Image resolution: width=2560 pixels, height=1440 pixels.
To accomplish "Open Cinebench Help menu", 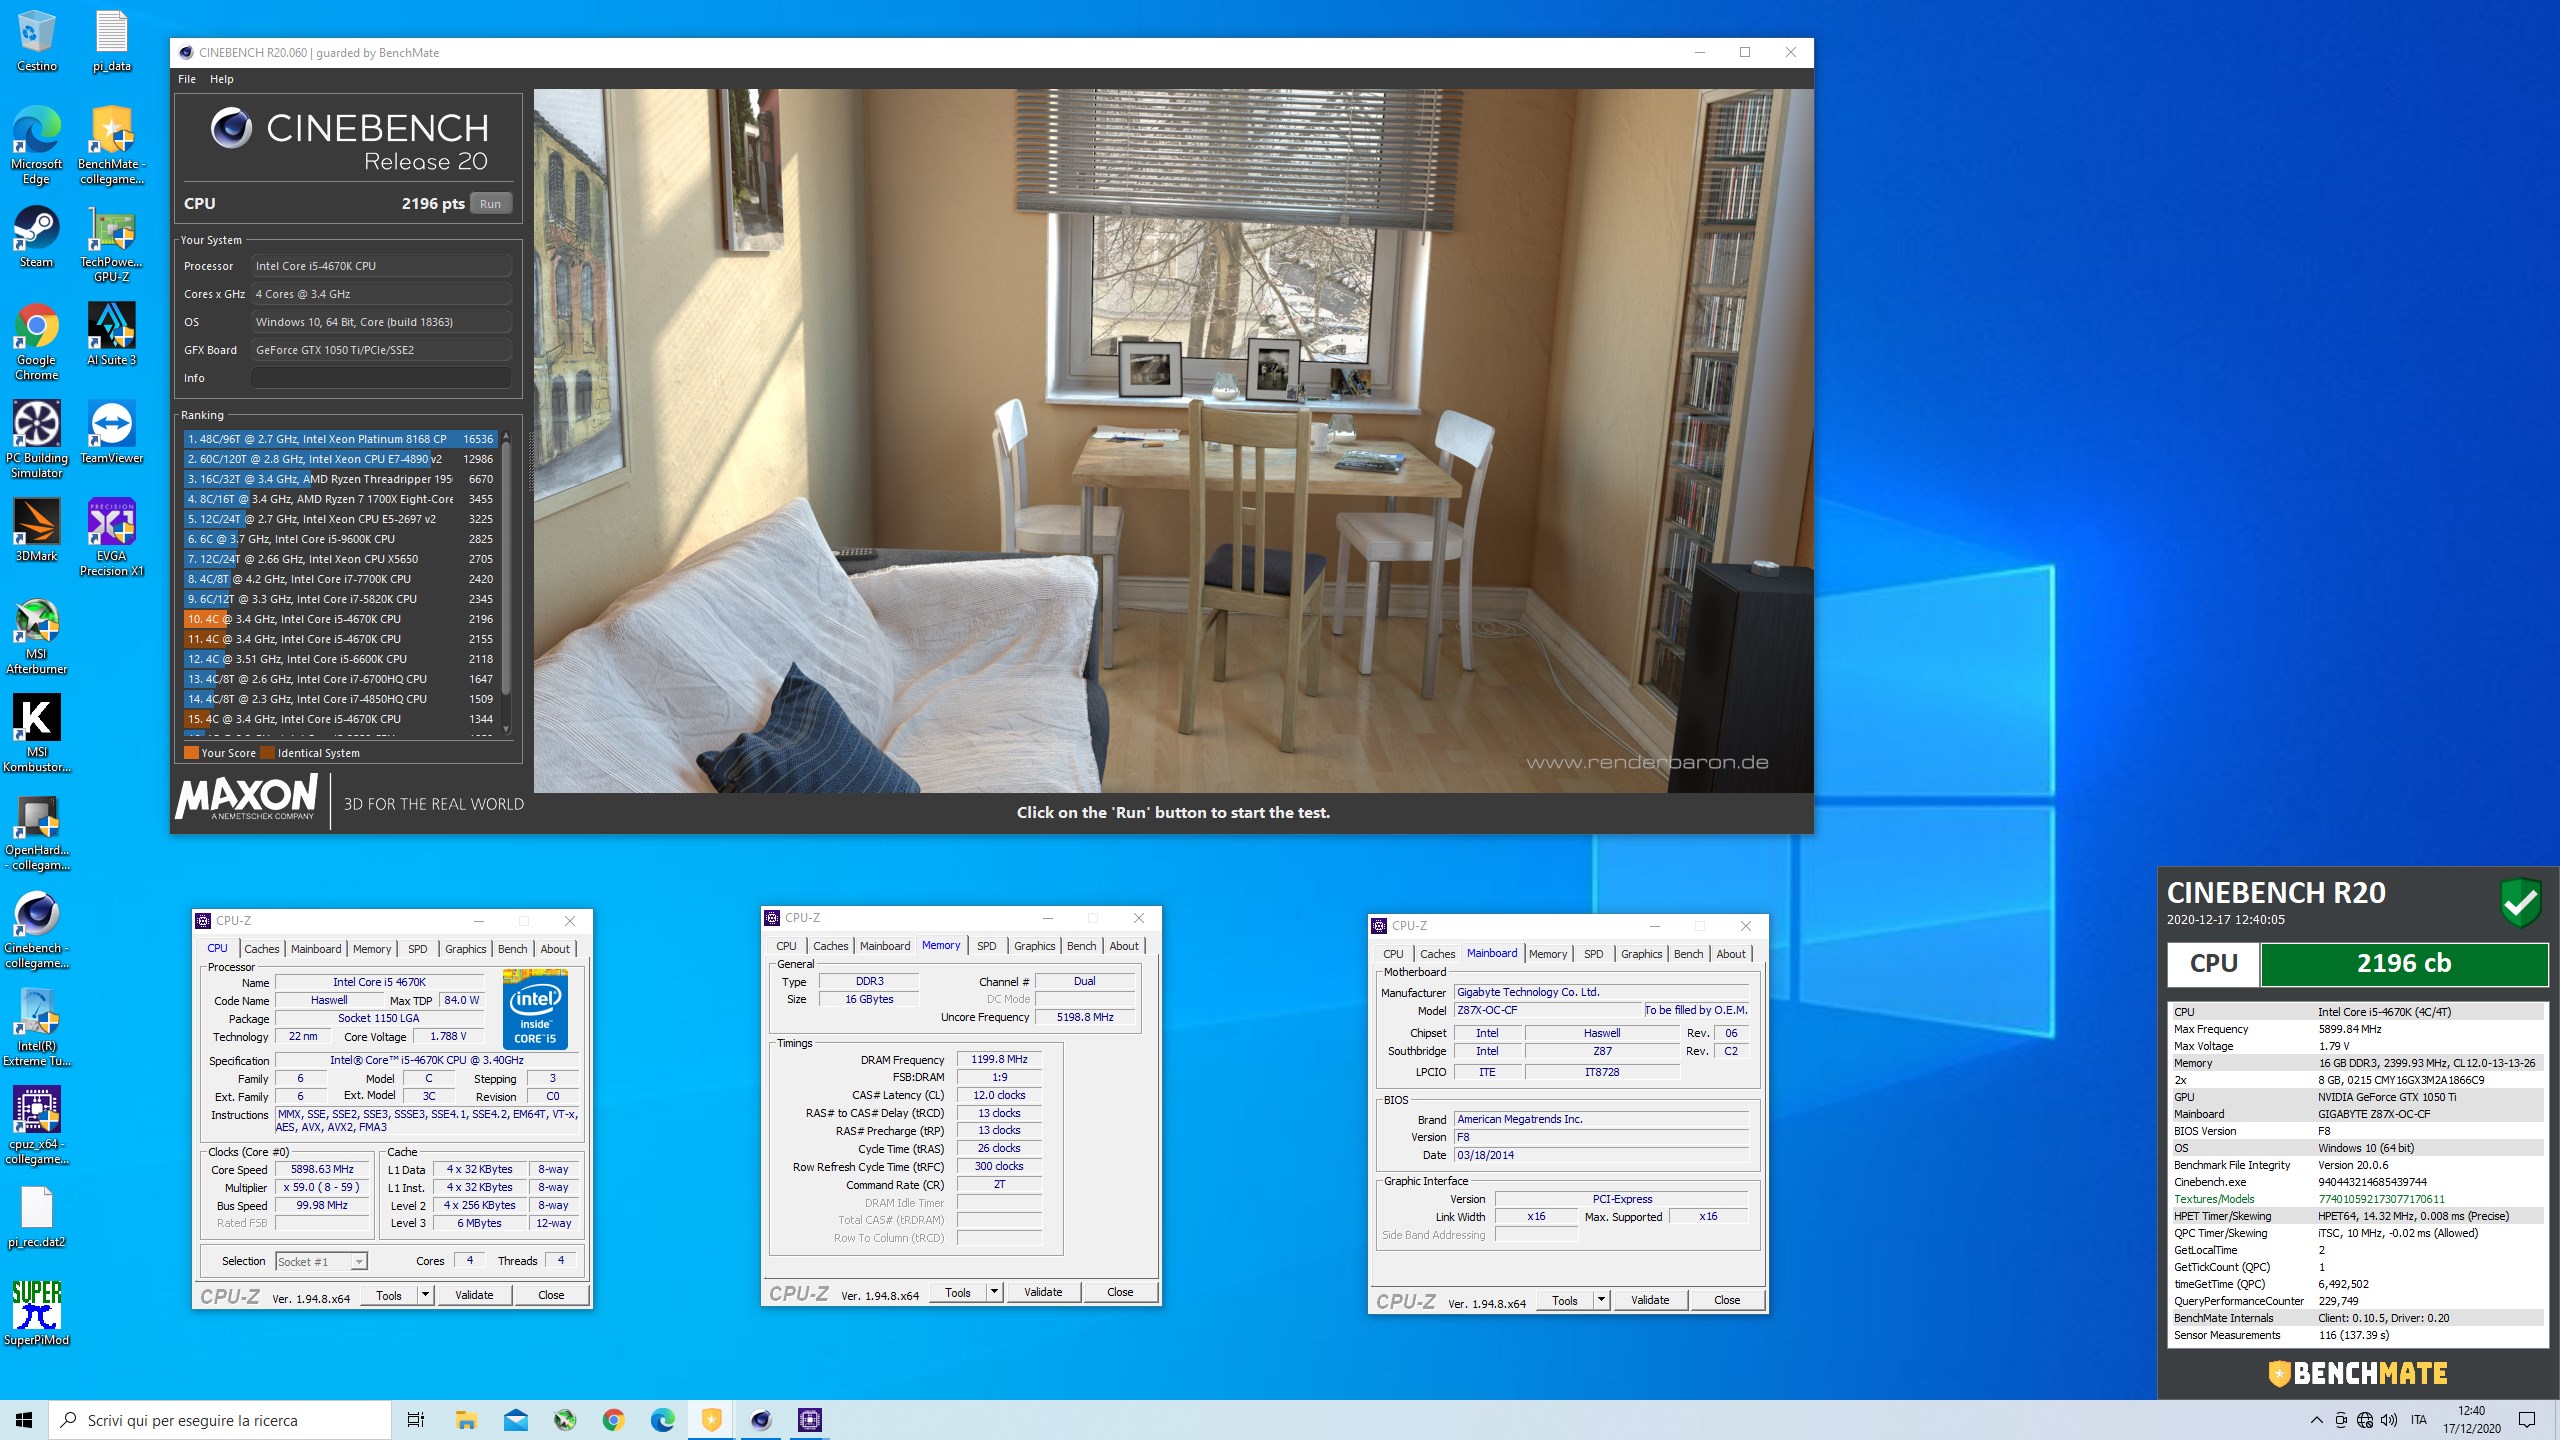I will tap(222, 79).
